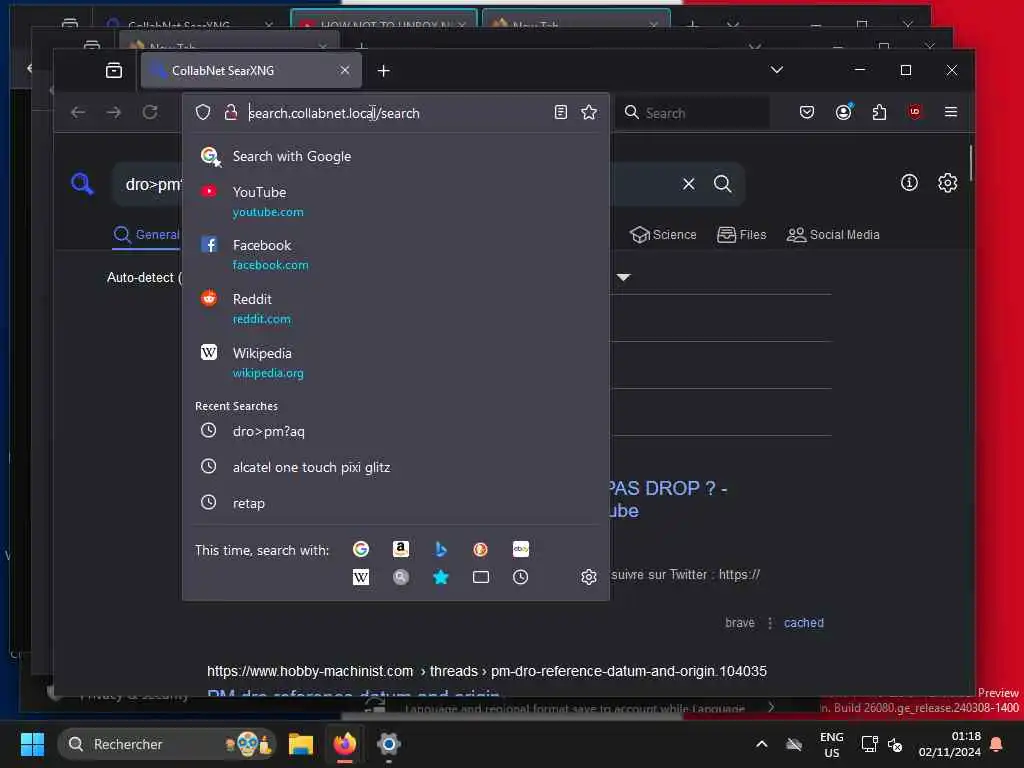The height and width of the screenshot is (768, 1024).
Task: Open File Explorer from the taskbar
Action: click(301, 744)
